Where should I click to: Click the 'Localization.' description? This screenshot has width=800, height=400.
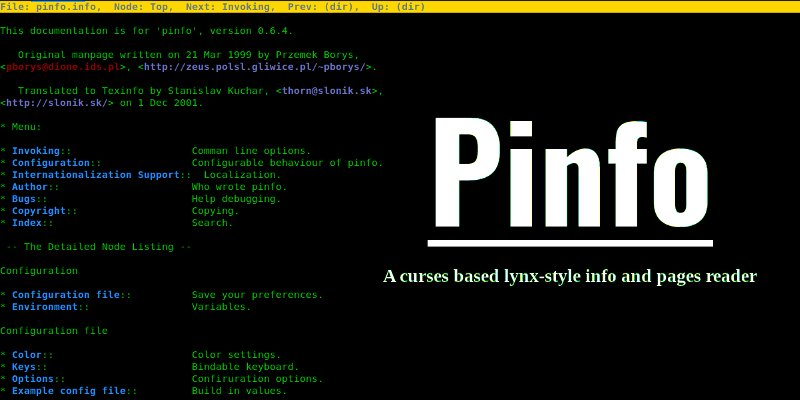point(242,175)
